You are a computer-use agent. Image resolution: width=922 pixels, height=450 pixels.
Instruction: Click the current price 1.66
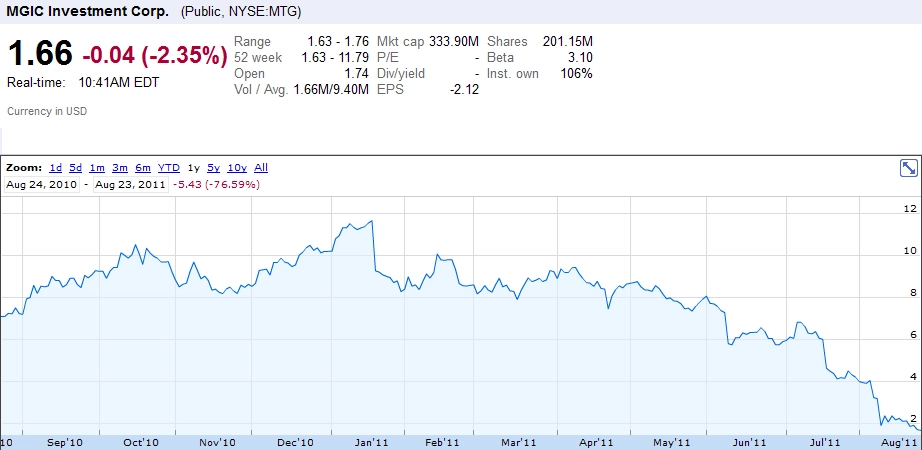pos(40,54)
